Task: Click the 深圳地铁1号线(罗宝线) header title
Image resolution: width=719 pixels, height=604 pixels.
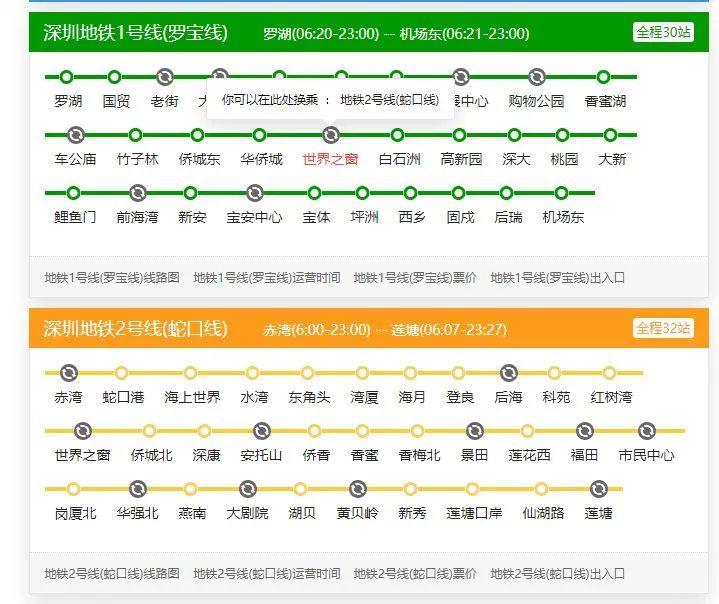Action: [x=135, y=33]
